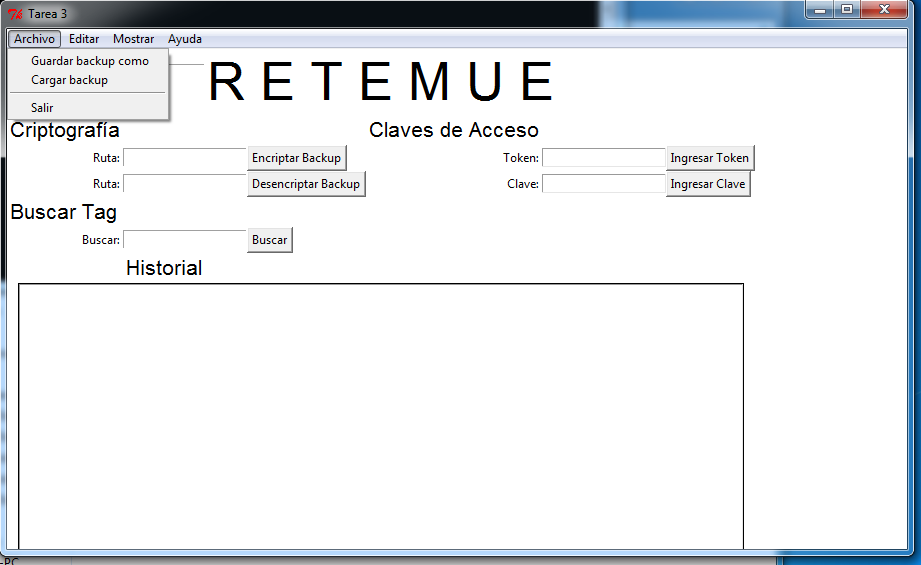Click the Criptografía section label

click(x=65, y=130)
